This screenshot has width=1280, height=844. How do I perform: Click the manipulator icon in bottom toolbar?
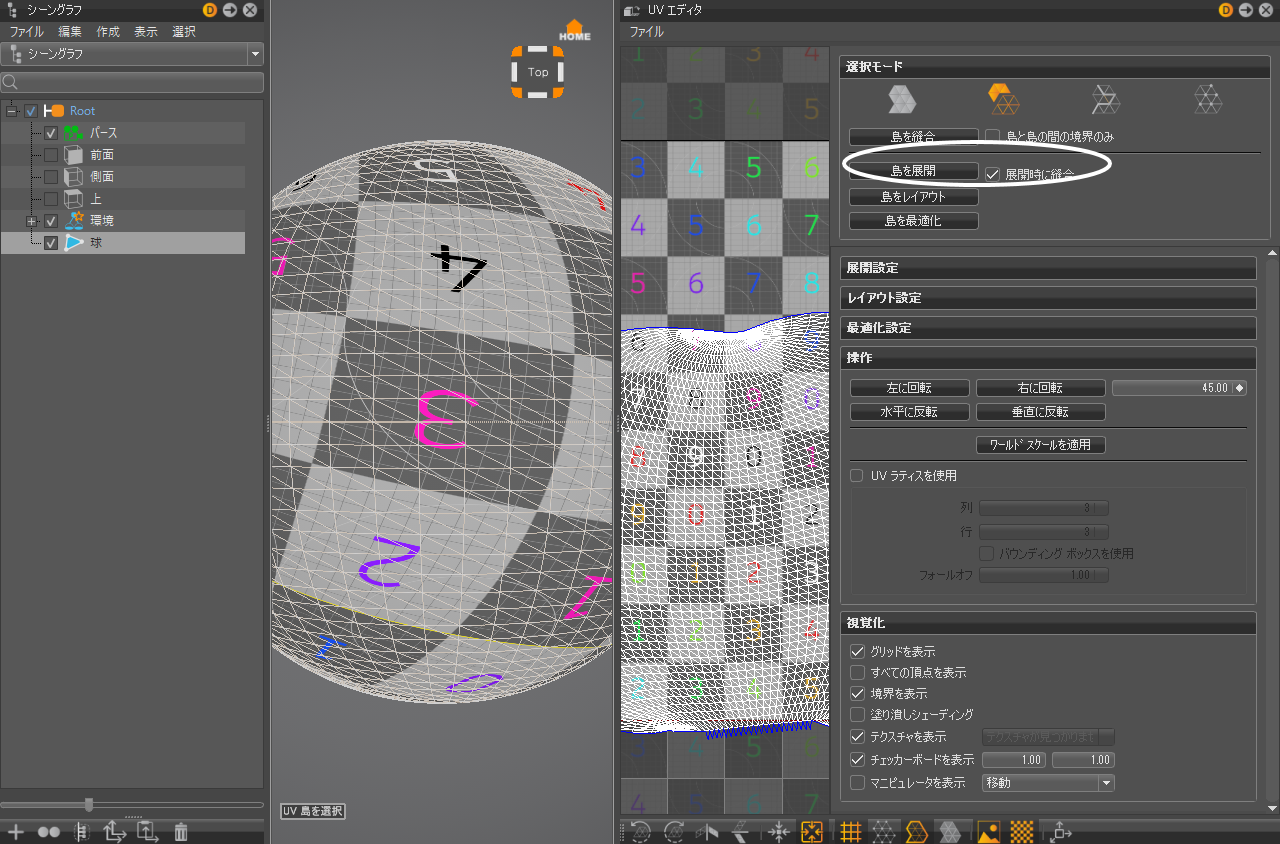1061,830
